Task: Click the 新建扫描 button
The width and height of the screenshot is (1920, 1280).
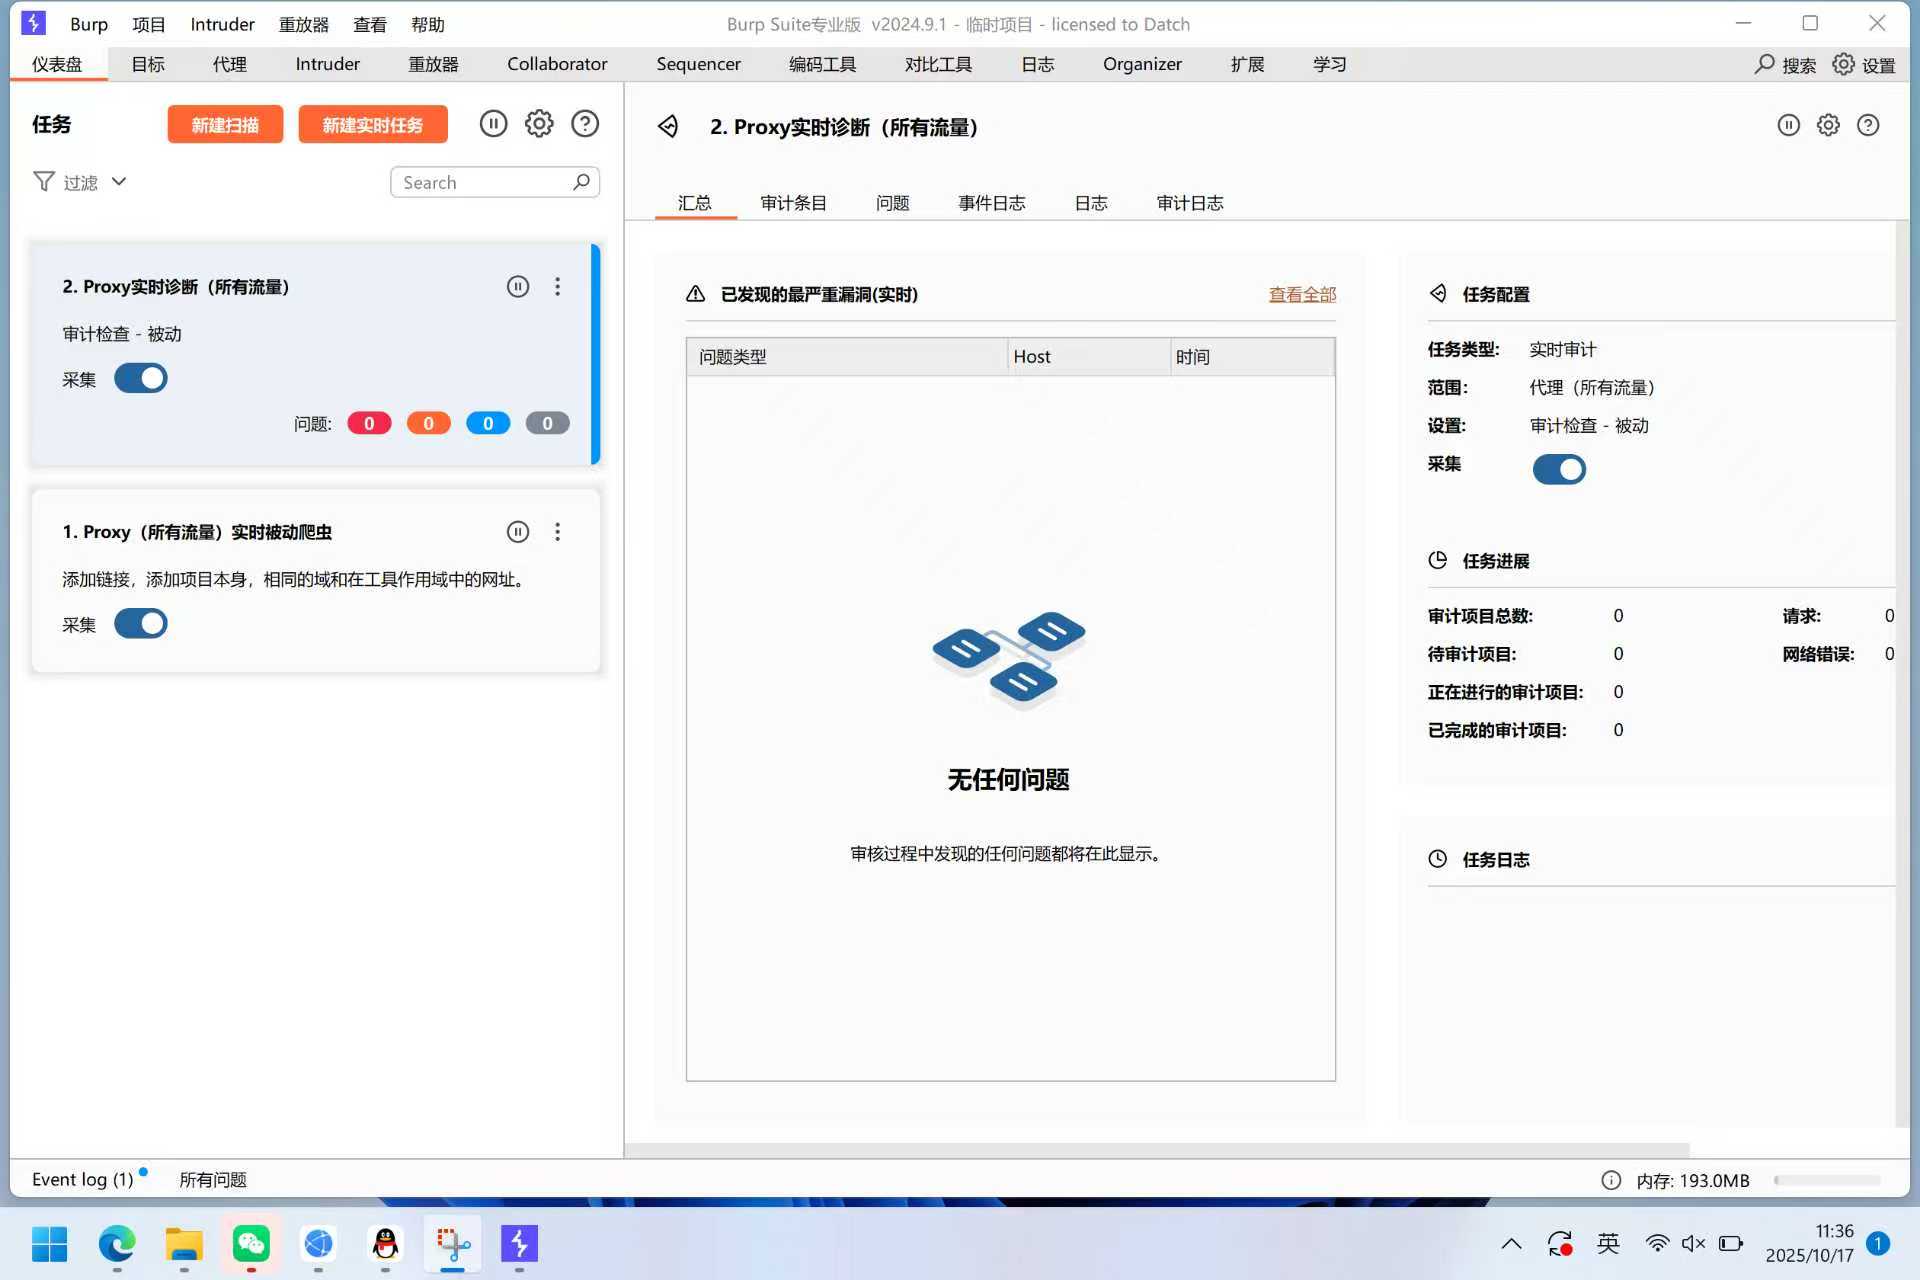Action: pyautogui.click(x=225, y=125)
